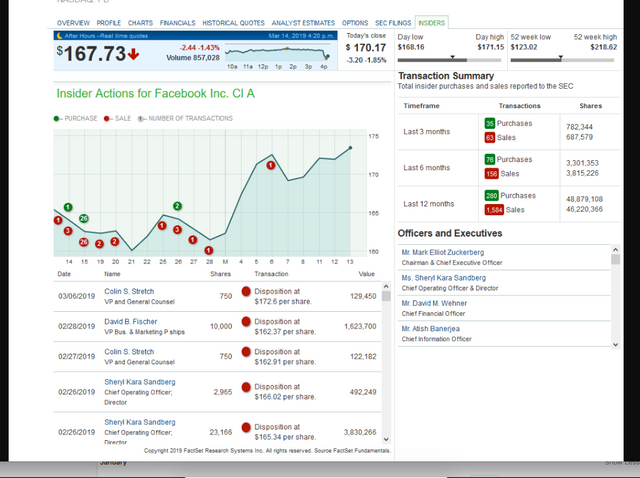
Task: Click green 35 Purchases badge
Action: pyautogui.click(x=490, y=123)
